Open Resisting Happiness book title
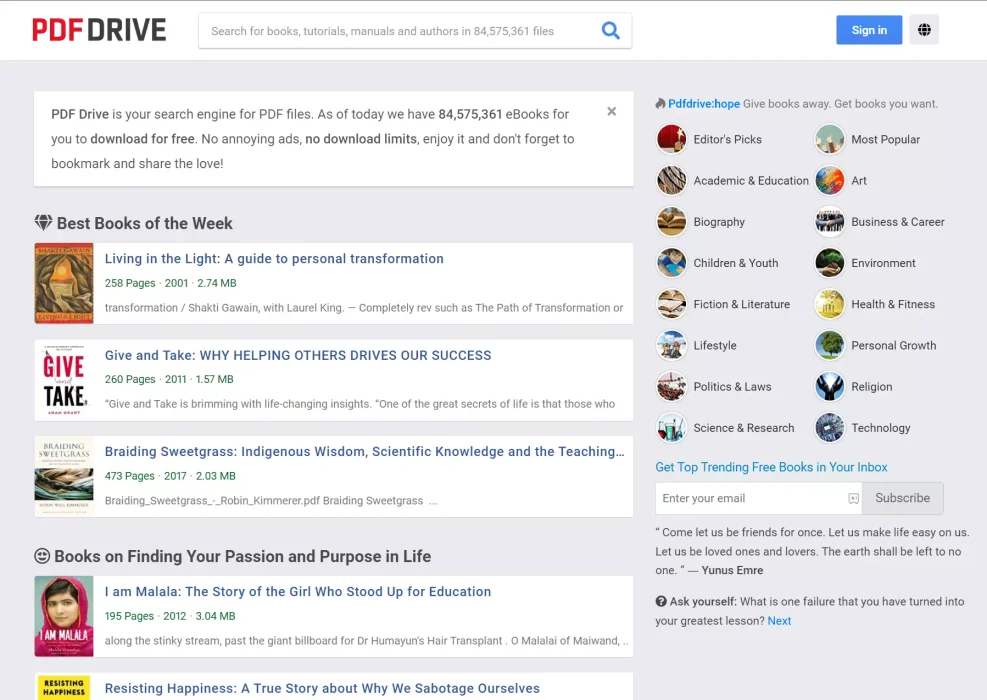 click(x=322, y=688)
